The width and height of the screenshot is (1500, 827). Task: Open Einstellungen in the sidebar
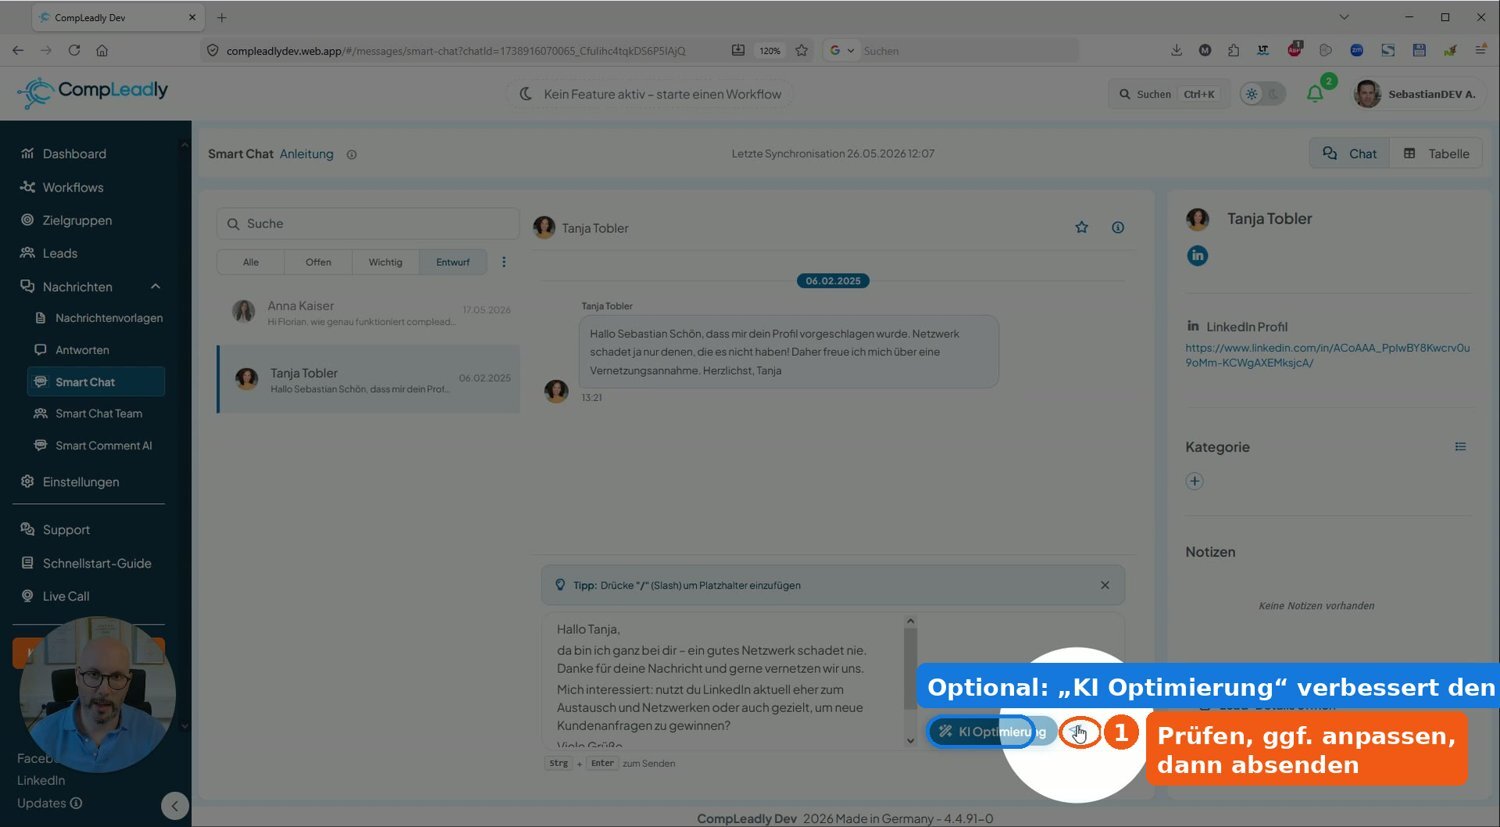click(x=80, y=482)
